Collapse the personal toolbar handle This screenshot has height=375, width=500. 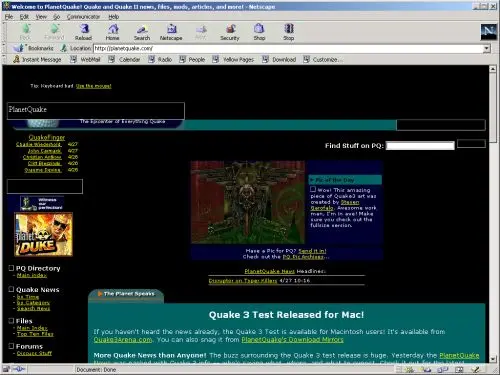point(4,60)
